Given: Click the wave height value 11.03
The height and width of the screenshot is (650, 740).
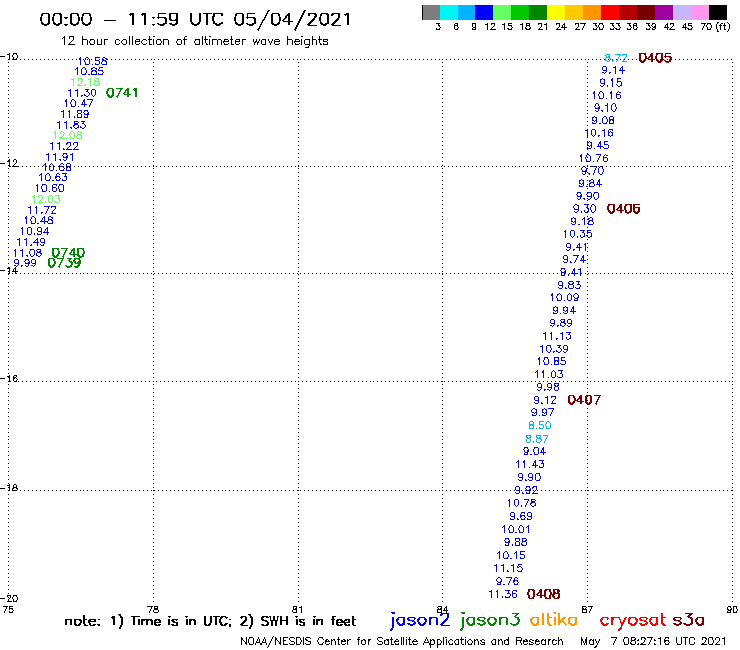Looking at the screenshot, I should pyautogui.click(x=549, y=374).
